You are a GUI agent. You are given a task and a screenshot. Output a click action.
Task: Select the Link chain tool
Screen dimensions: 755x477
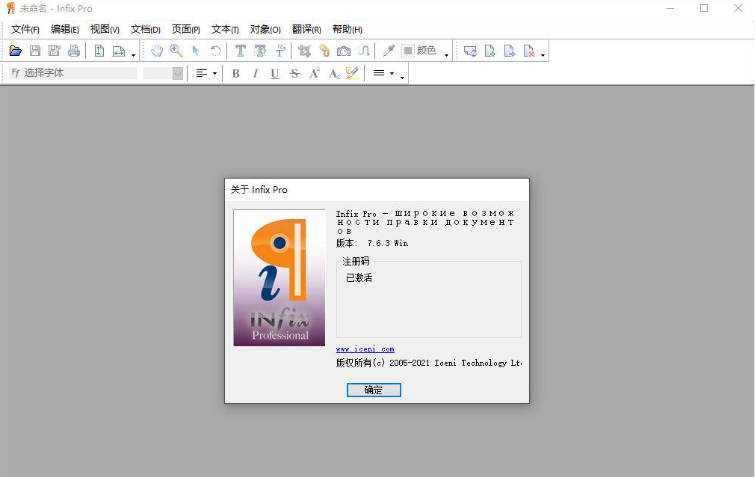(x=324, y=51)
